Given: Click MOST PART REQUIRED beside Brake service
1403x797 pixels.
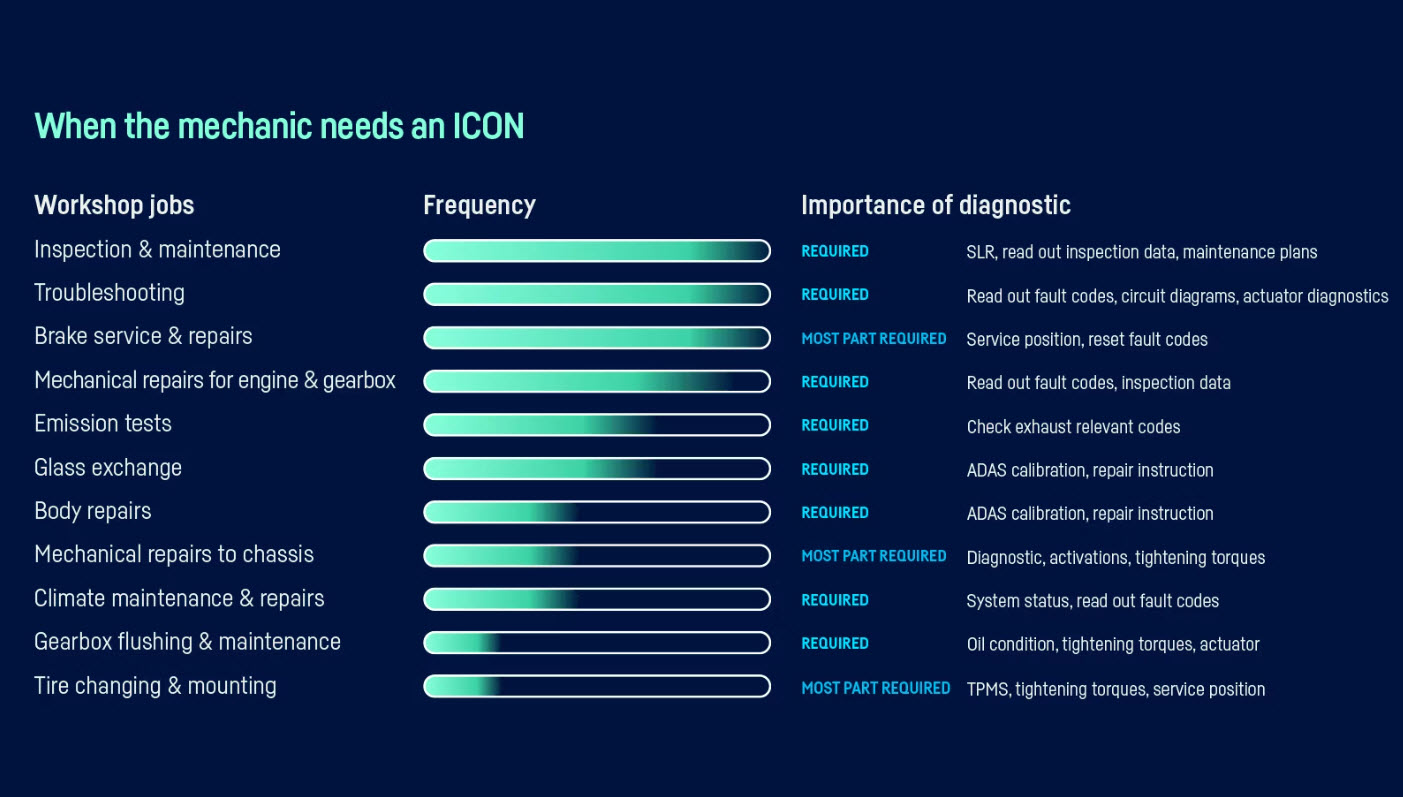Looking at the screenshot, I should [x=874, y=339].
